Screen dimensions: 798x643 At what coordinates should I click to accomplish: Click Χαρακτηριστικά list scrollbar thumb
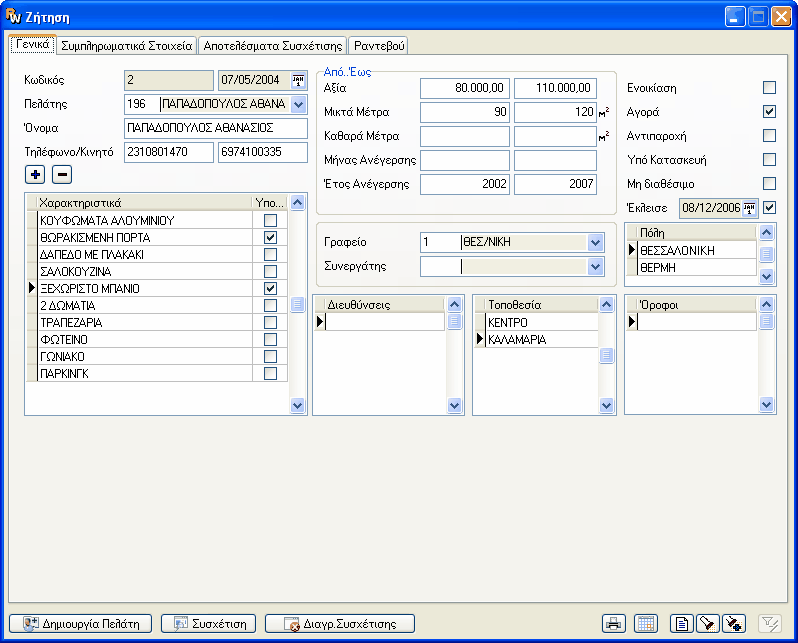click(297, 304)
